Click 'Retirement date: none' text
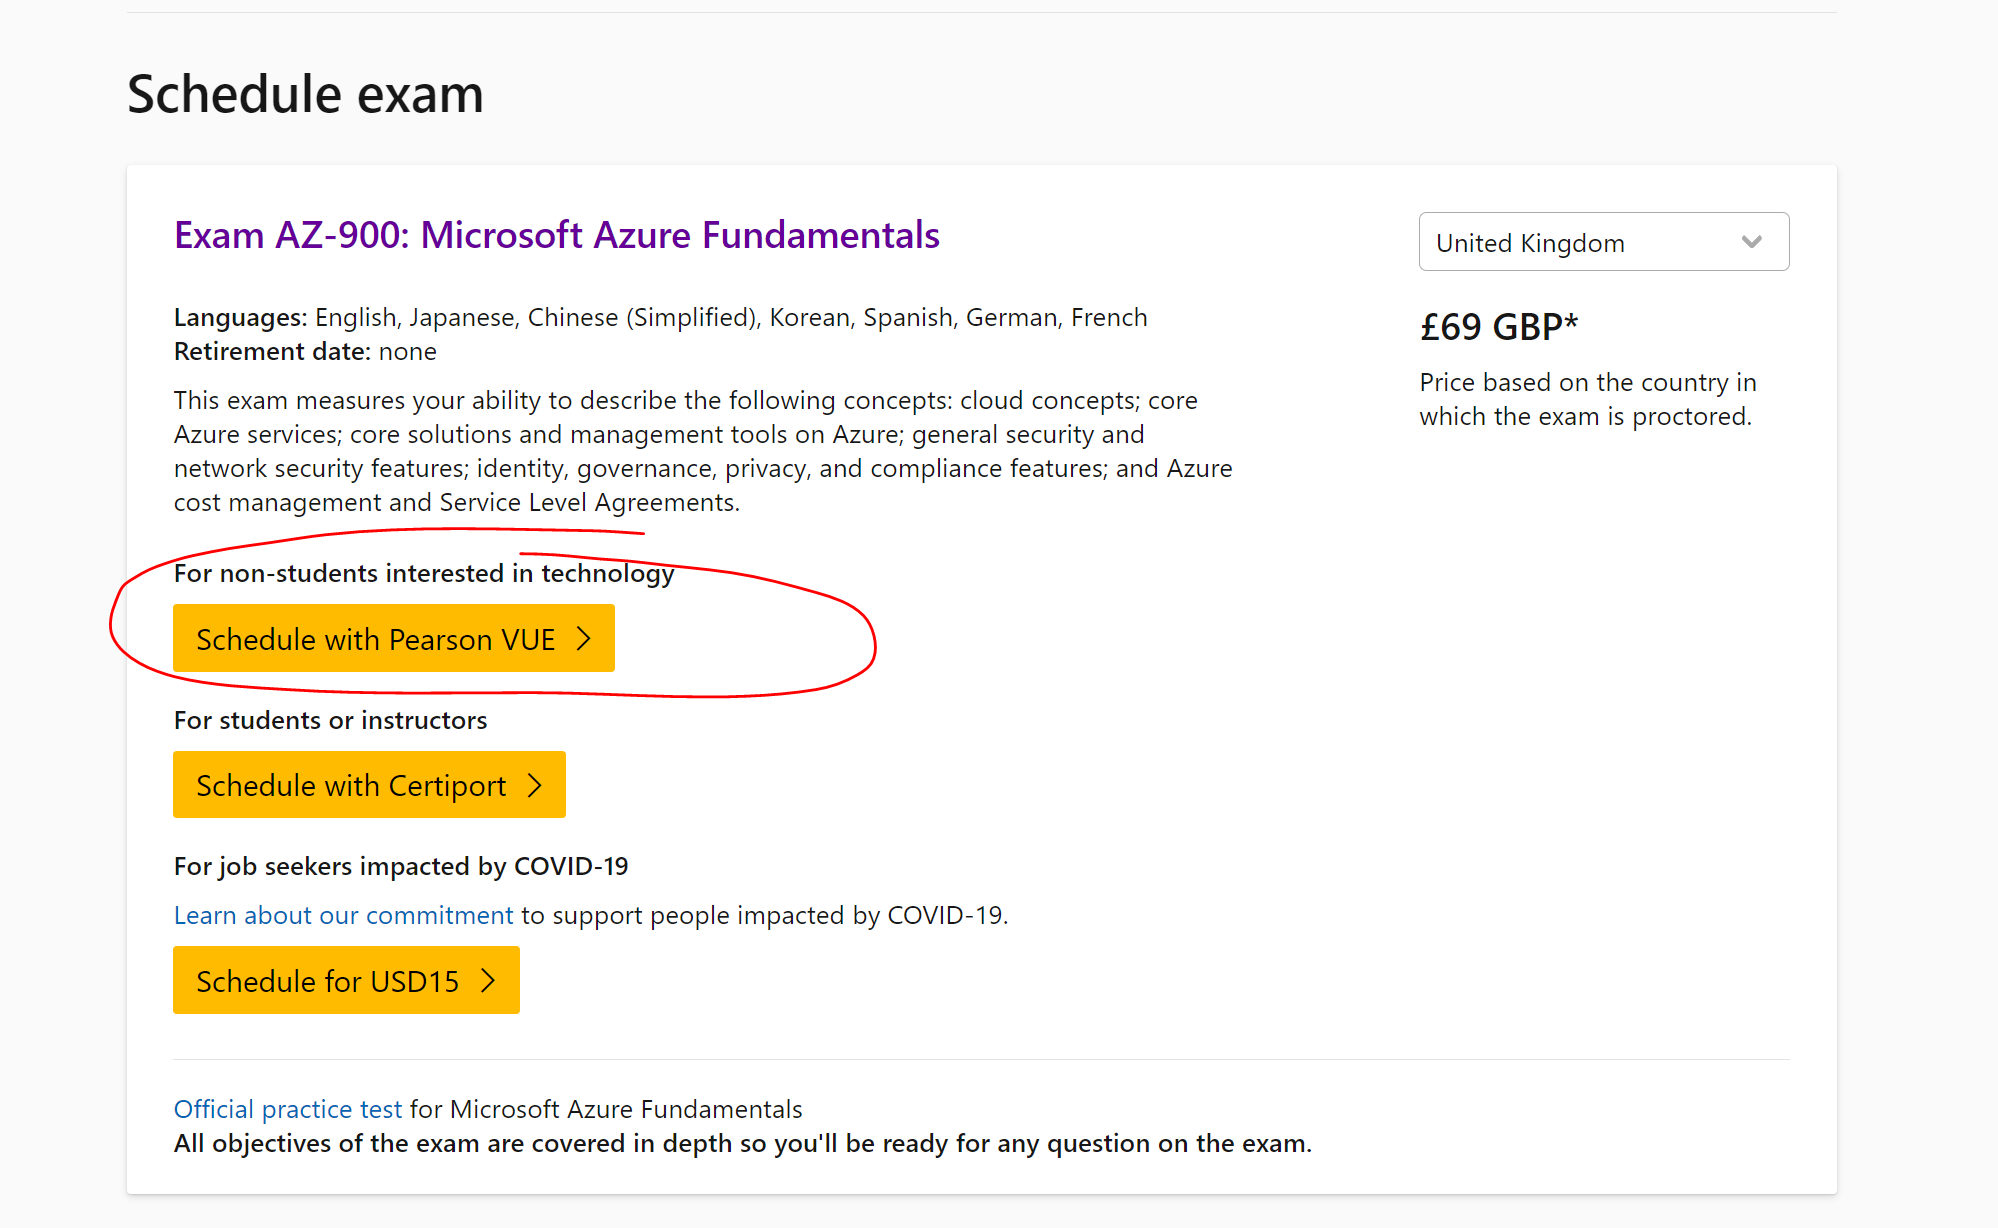Image resolution: width=1998 pixels, height=1228 pixels. coord(305,351)
